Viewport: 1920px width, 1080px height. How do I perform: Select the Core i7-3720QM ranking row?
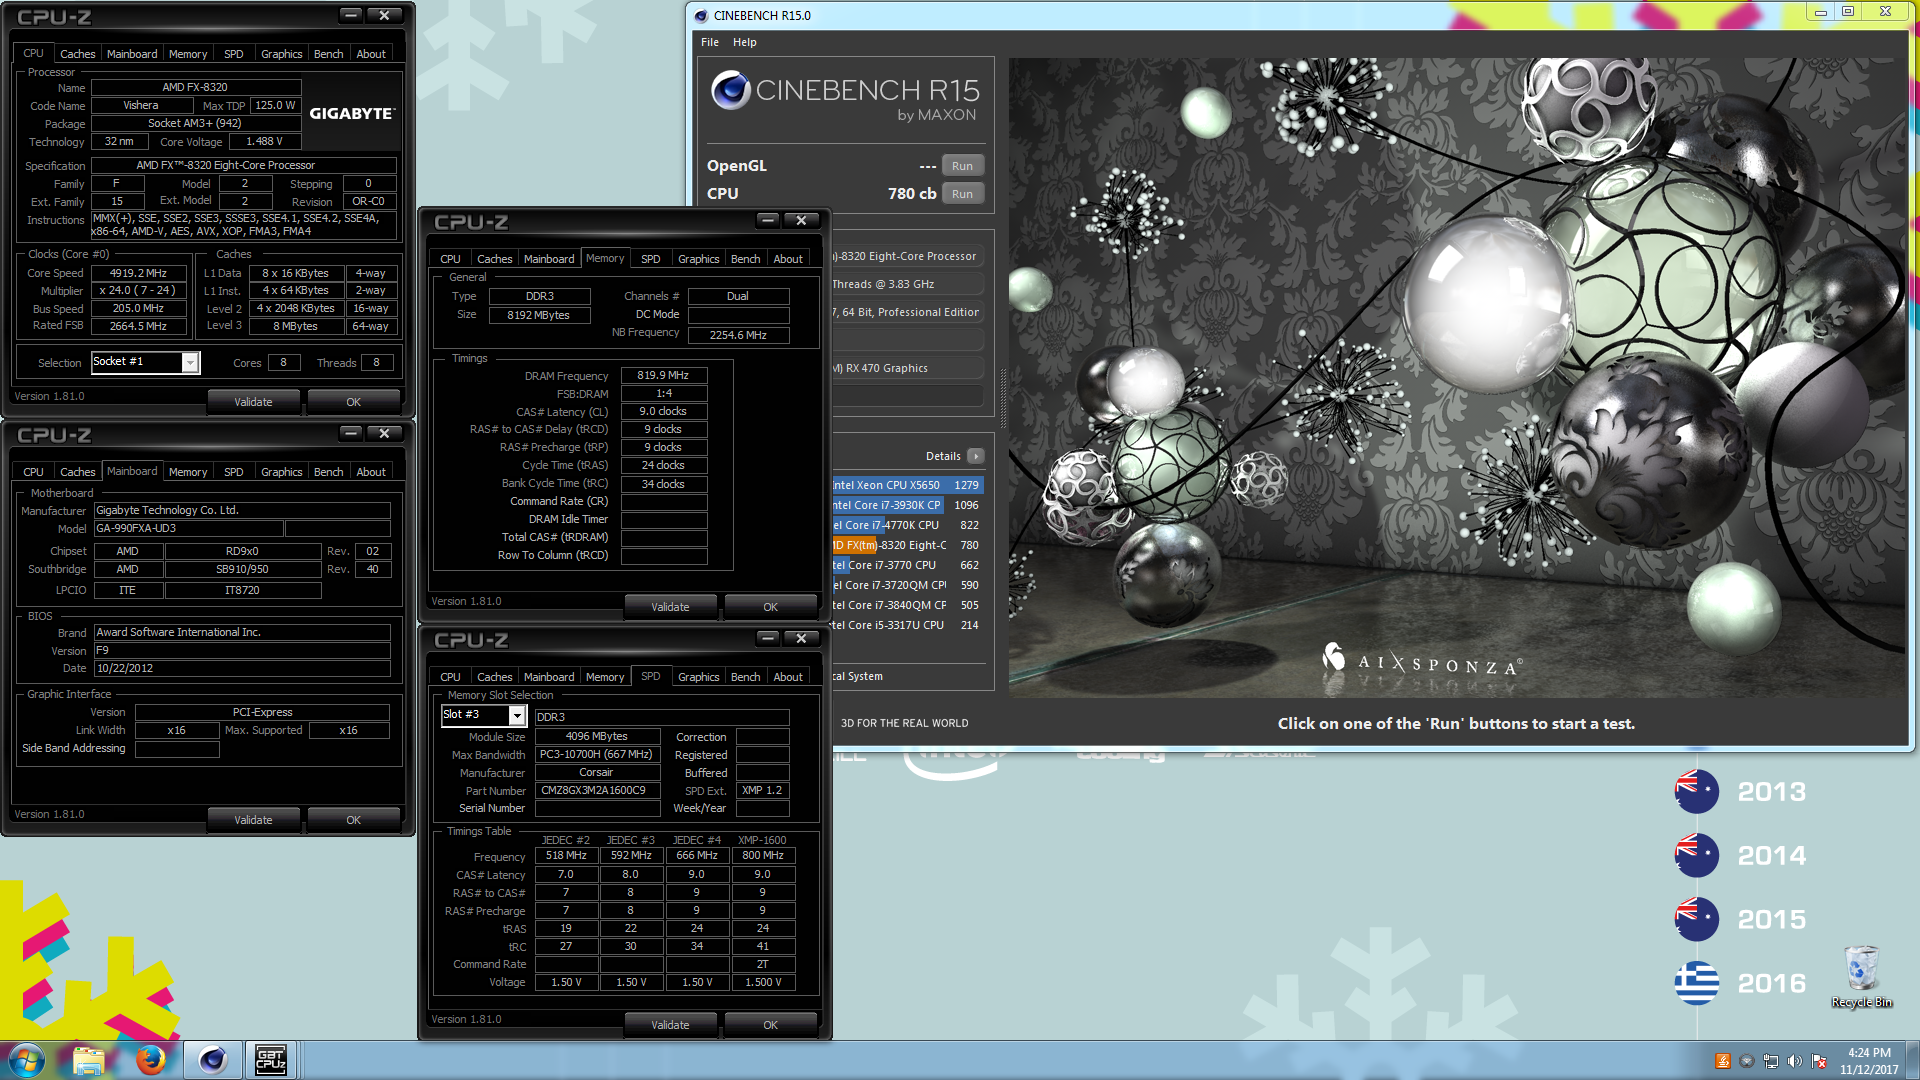[x=908, y=585]
